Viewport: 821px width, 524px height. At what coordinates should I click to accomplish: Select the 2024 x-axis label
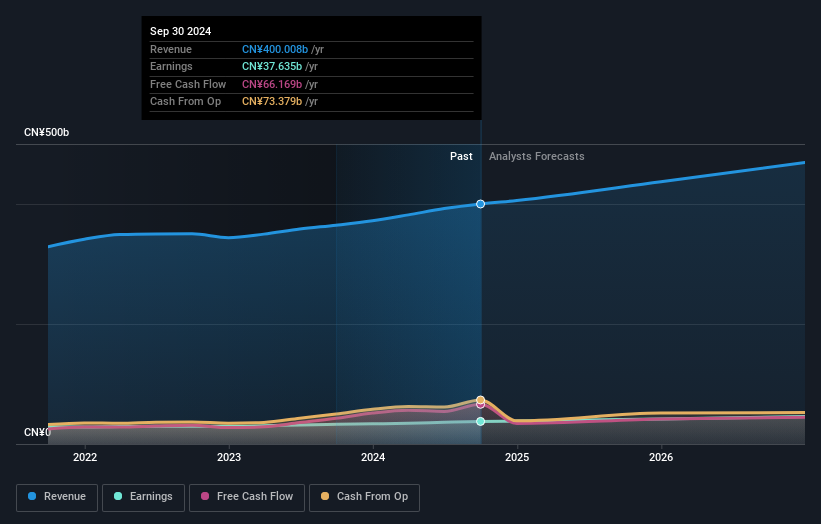pyautogui.click(x=373, y=458)
